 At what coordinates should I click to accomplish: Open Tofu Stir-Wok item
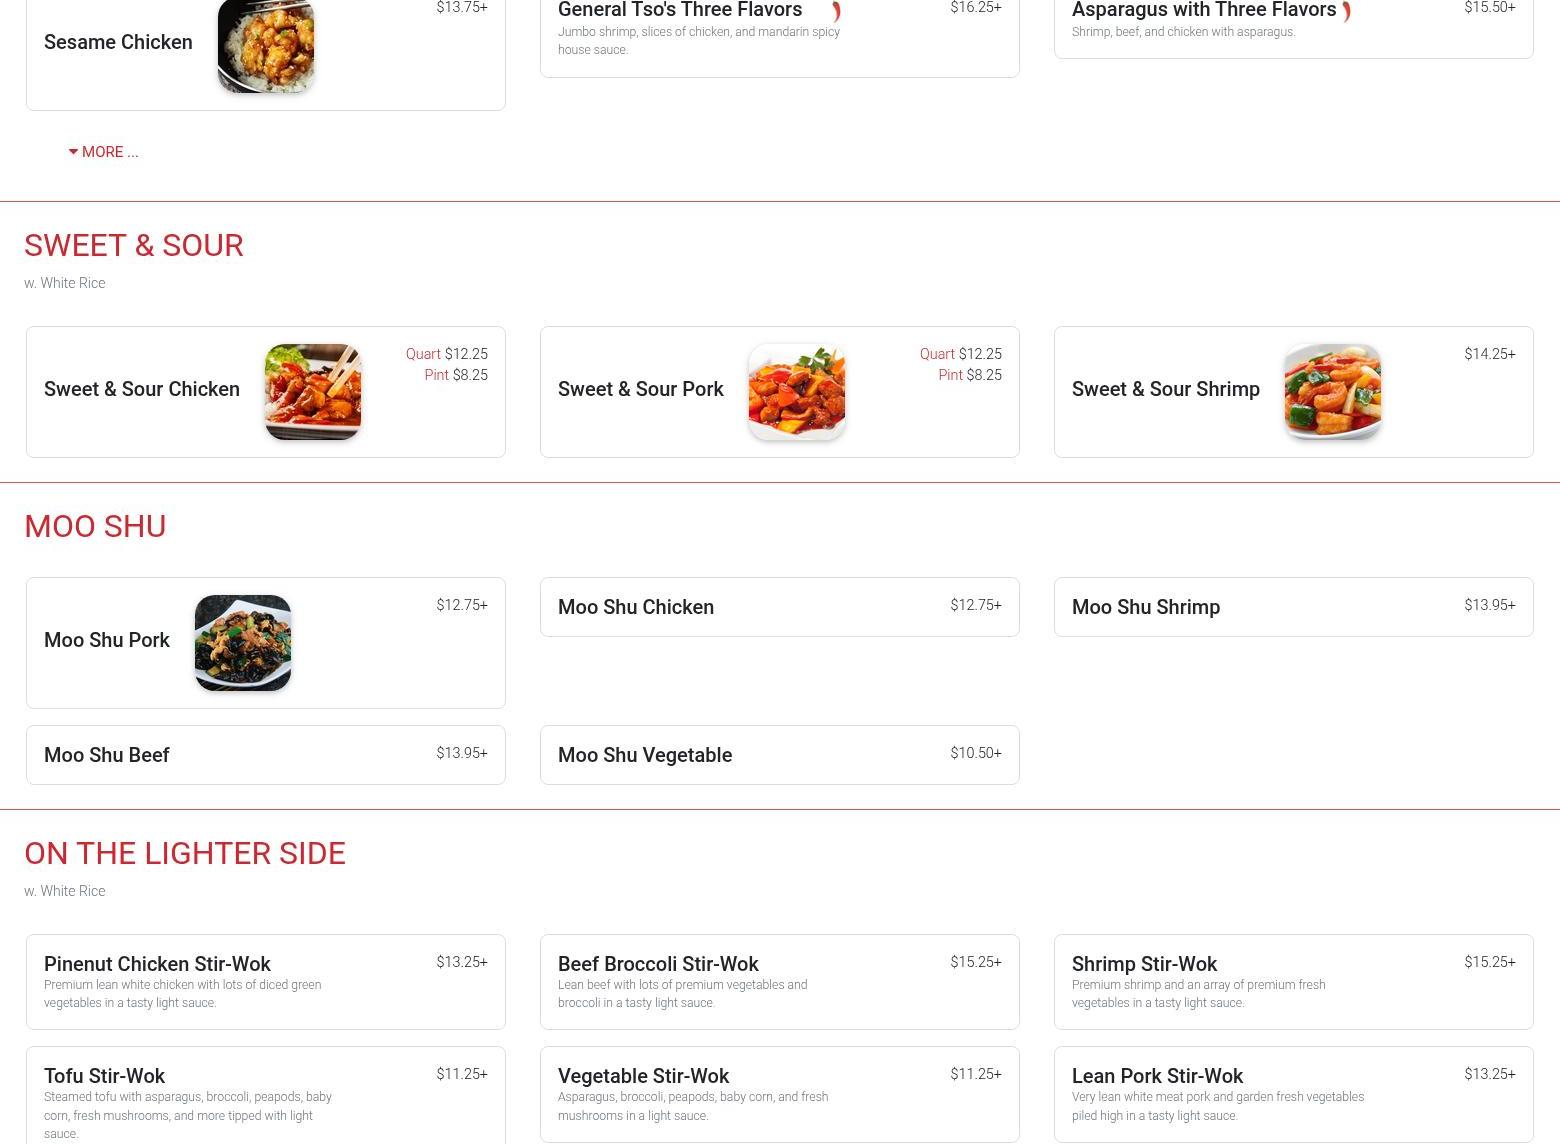[266, 1095]
